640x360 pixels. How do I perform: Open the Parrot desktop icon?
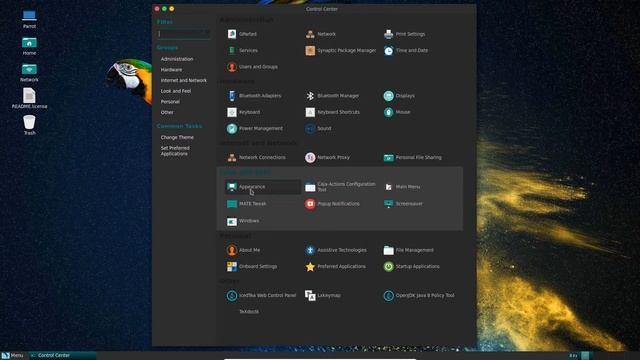[x=29, y=19]
